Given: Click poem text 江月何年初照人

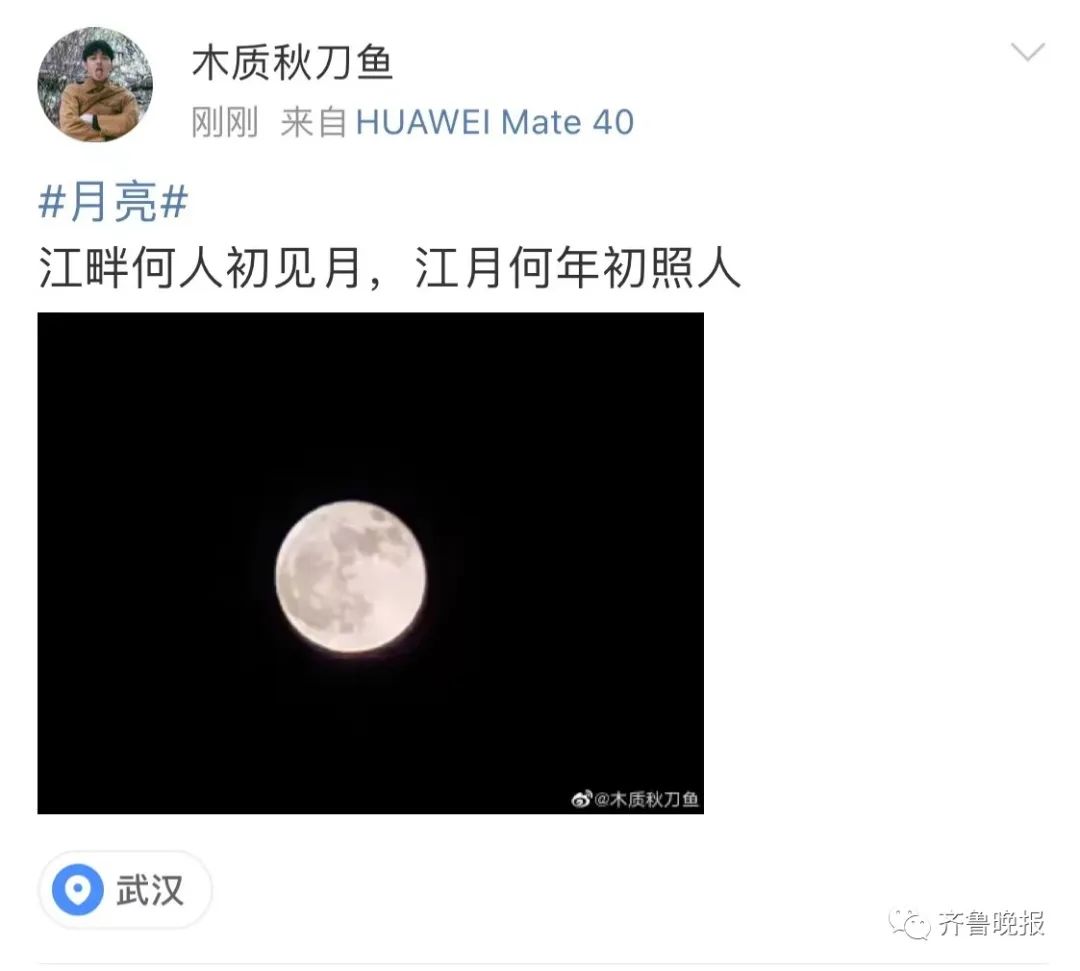Looking at the screenshot, I should coord(577,267).
